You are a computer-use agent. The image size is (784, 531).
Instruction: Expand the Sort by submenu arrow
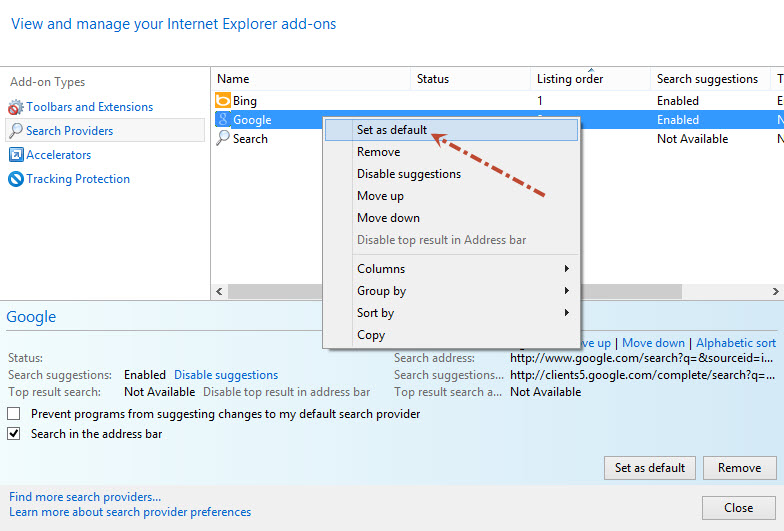click(x=566, y=312)
